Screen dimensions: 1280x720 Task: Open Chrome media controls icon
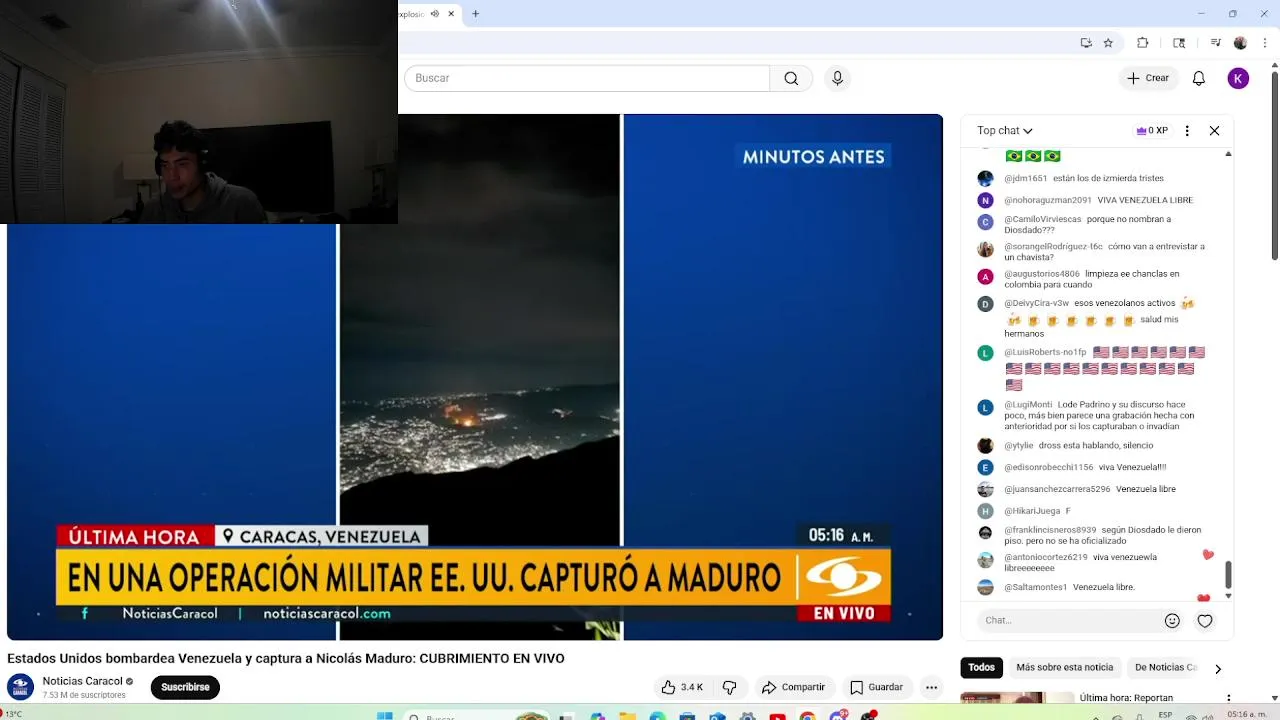click(x=1215, y=43)
